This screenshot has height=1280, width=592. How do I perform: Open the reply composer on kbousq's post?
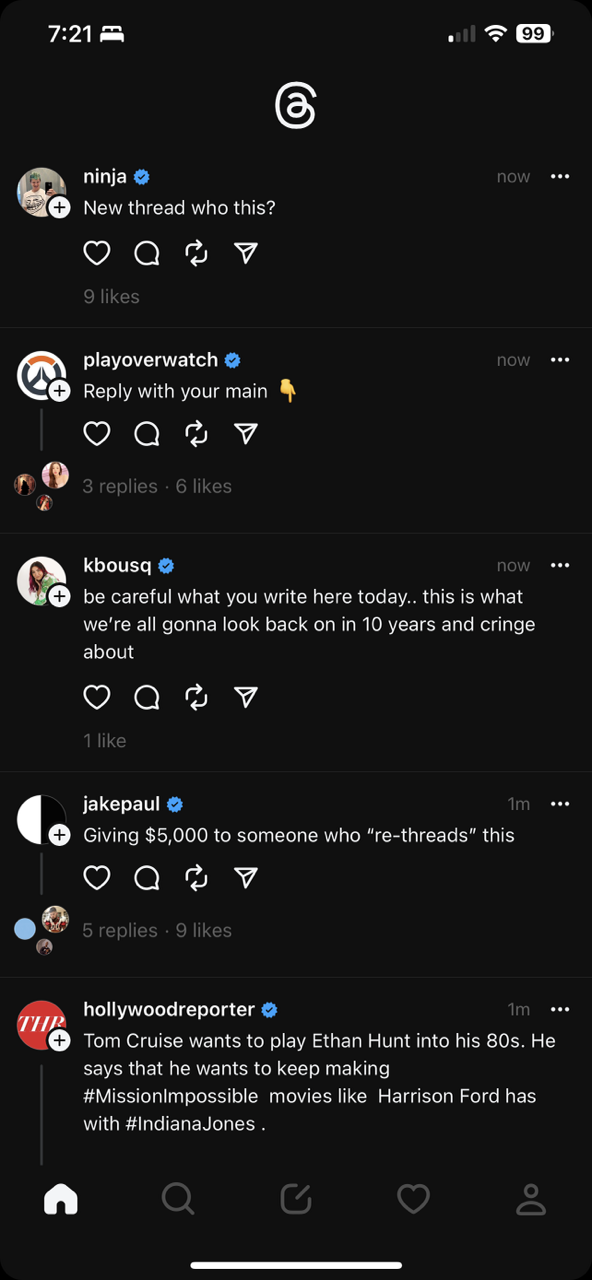pos(146,697)
